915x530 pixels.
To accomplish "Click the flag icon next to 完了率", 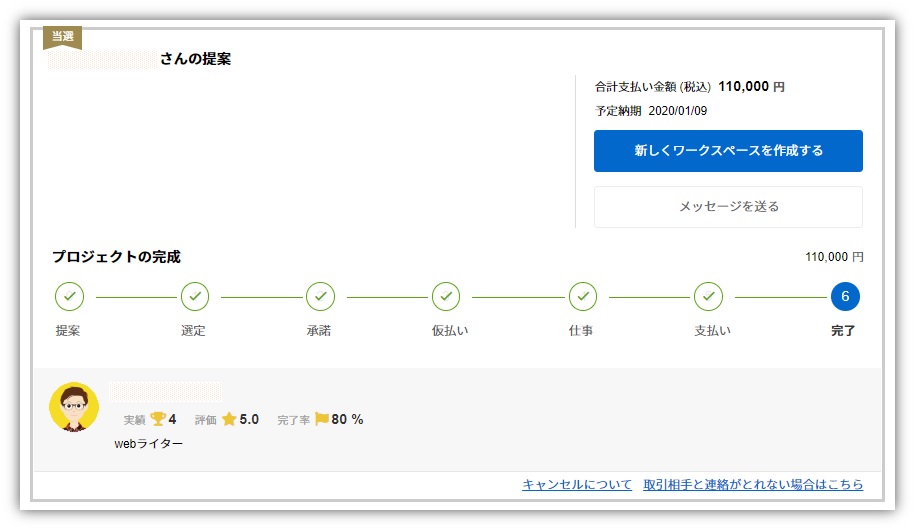I will (x=322, y=419).
